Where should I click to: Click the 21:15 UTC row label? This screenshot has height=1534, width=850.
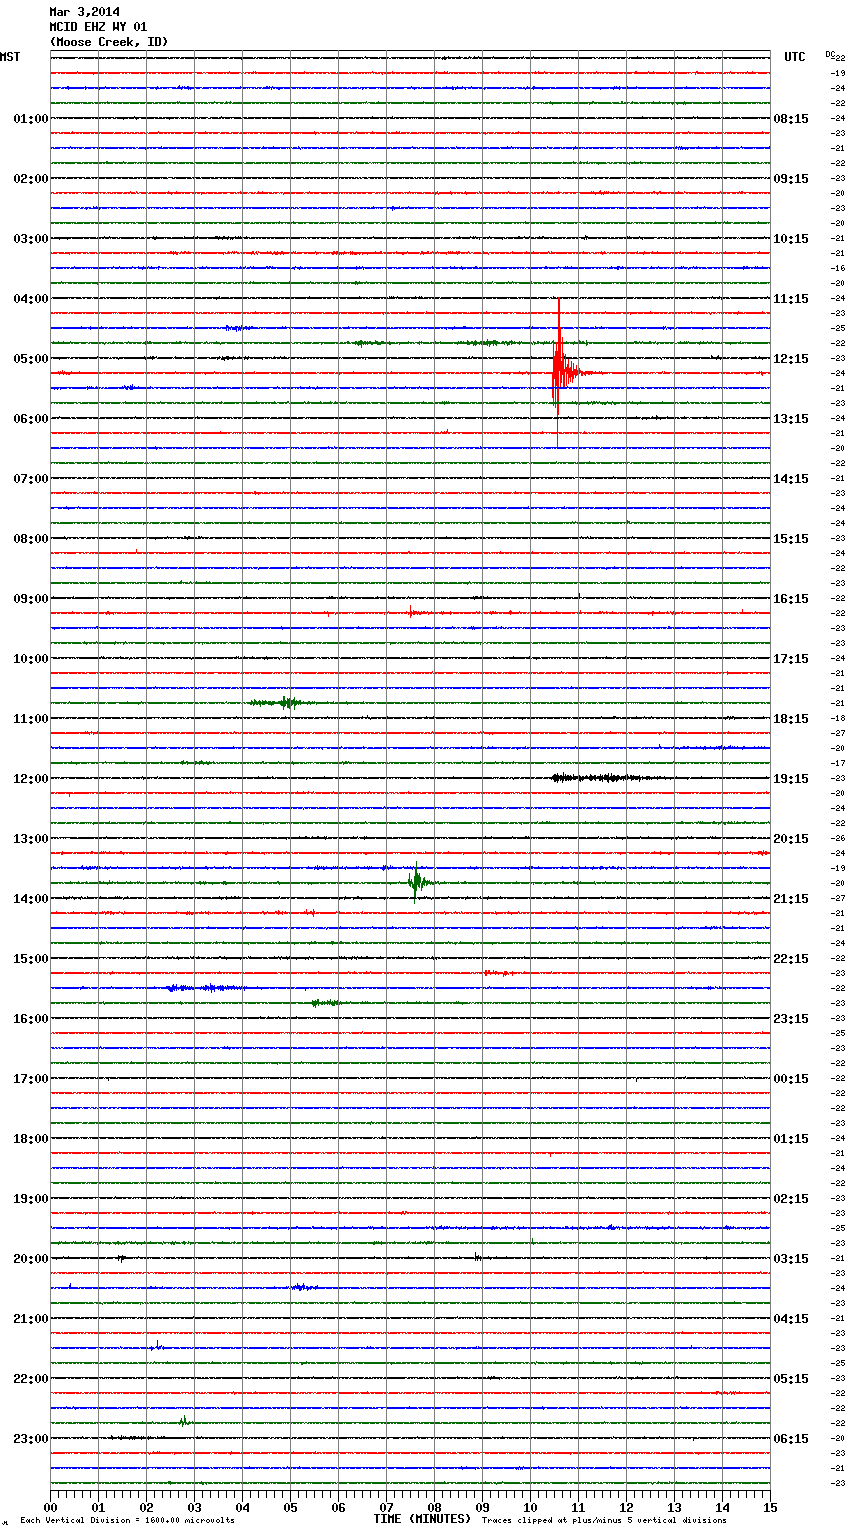[791, 899]
